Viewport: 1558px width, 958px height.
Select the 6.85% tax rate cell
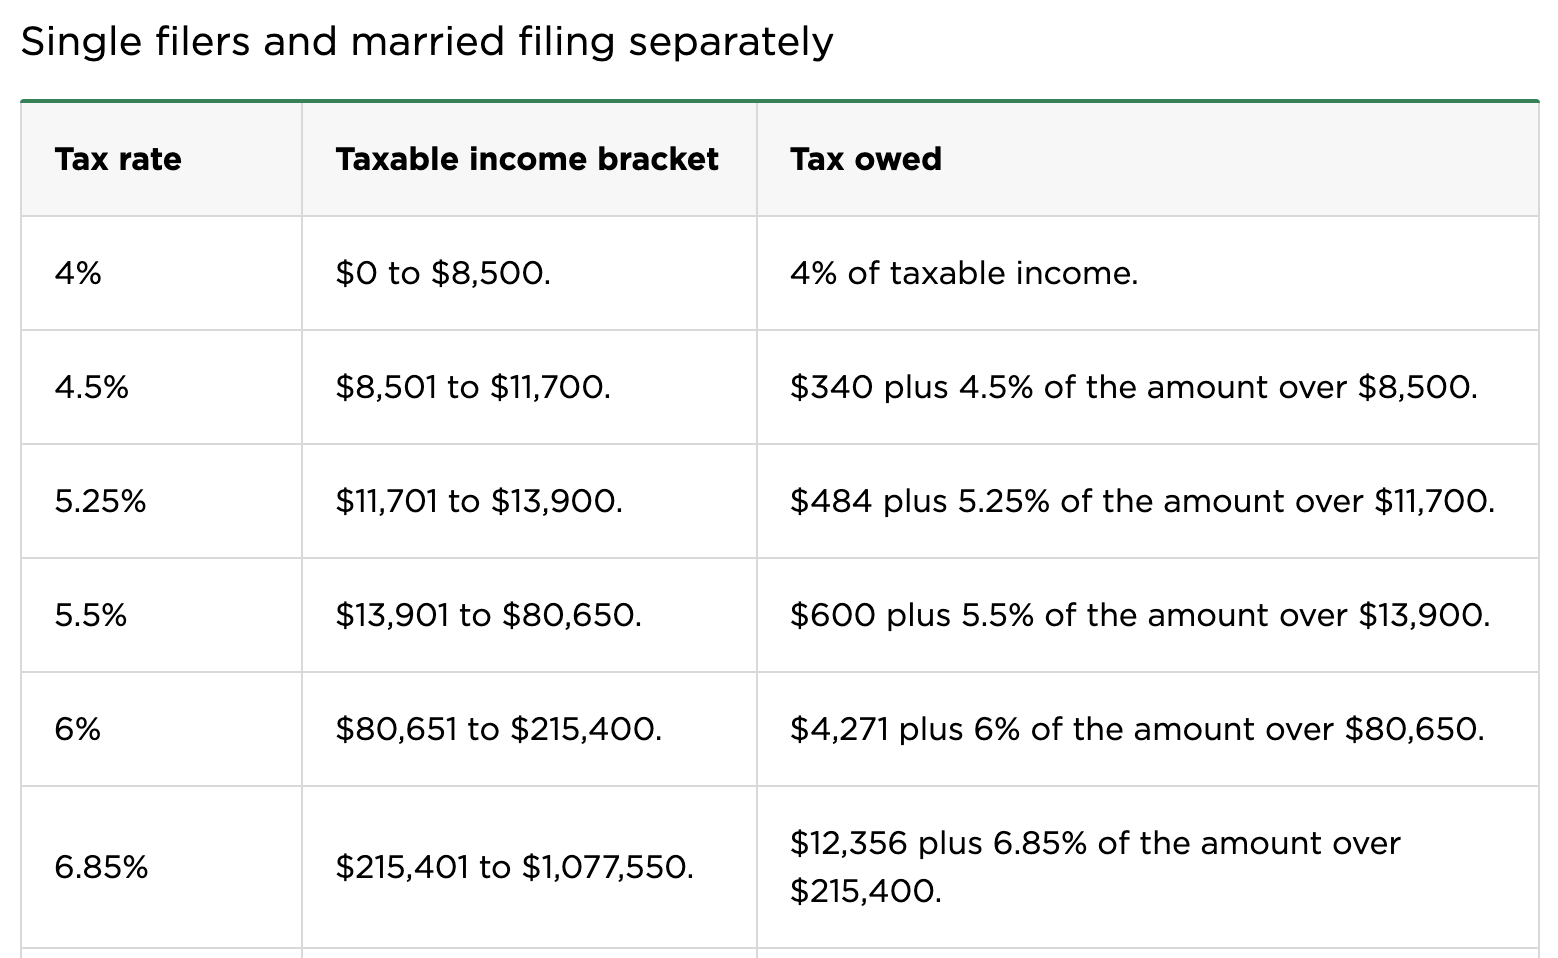[102, 867]
